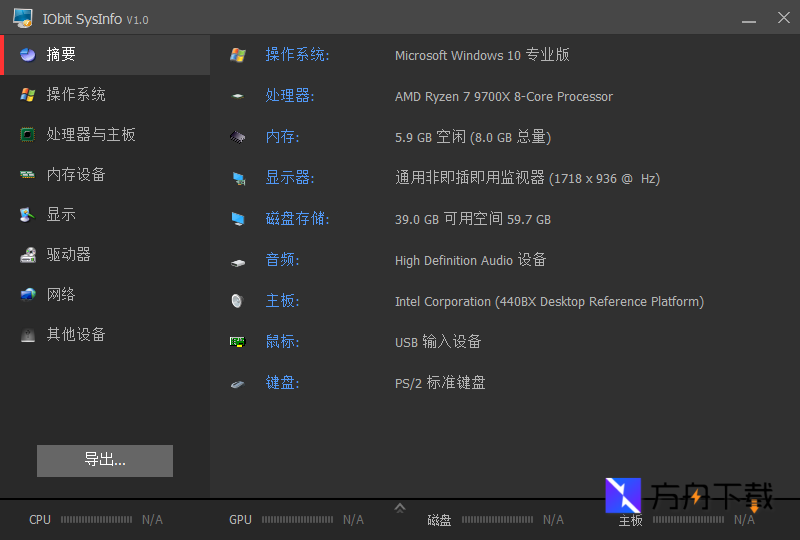The height and width of the screenshot is (540, 800).
Task: Open the 处理器与主板 section
Action: coord(105,134)
